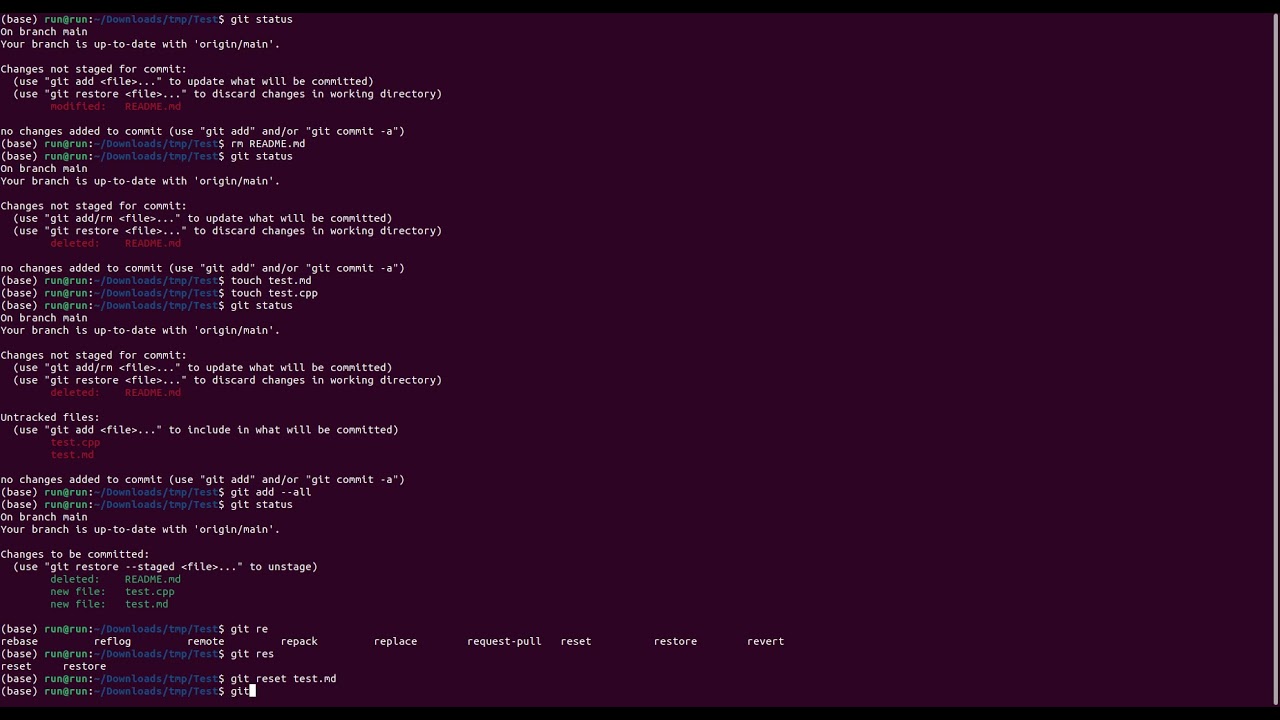The image size is (1280, 720).
Task: Click the 'new file: test.cpp' entry
Action: [112, 592]
